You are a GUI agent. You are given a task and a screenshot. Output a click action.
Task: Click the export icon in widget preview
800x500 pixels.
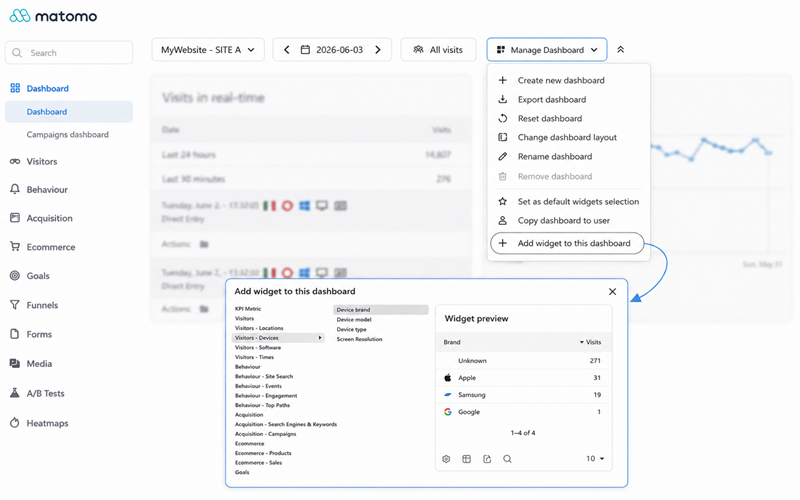487,459
